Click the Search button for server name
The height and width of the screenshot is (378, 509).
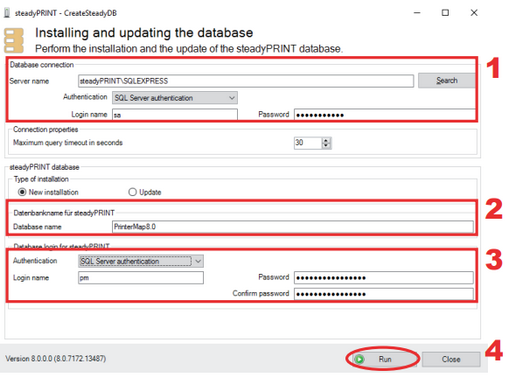coord(447,80)
